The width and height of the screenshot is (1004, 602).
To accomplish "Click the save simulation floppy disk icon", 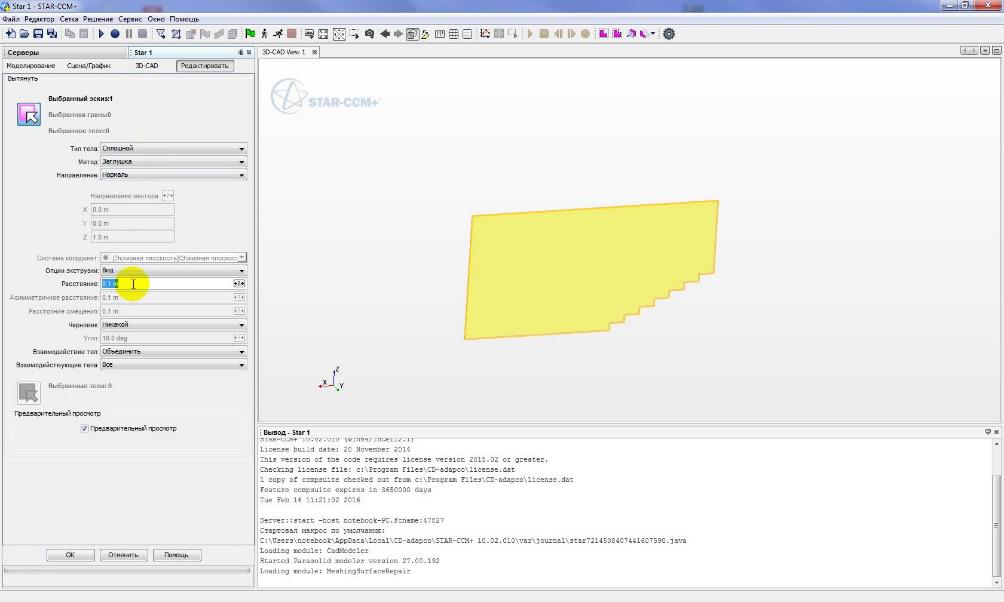I will click(x=38, y=34).
